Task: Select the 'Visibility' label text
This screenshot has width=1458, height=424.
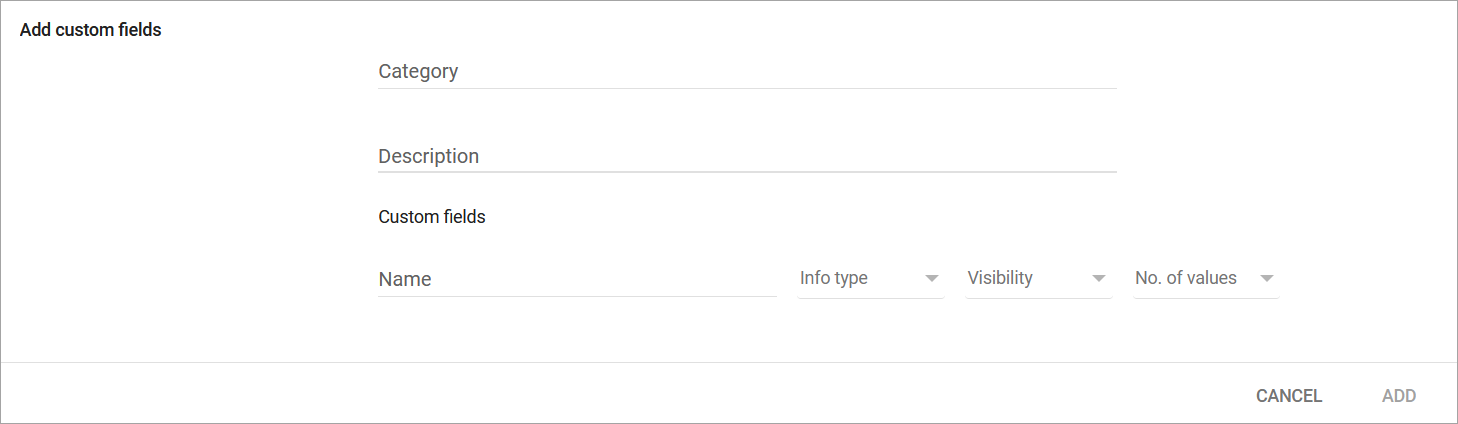Action: (1000, 278)
